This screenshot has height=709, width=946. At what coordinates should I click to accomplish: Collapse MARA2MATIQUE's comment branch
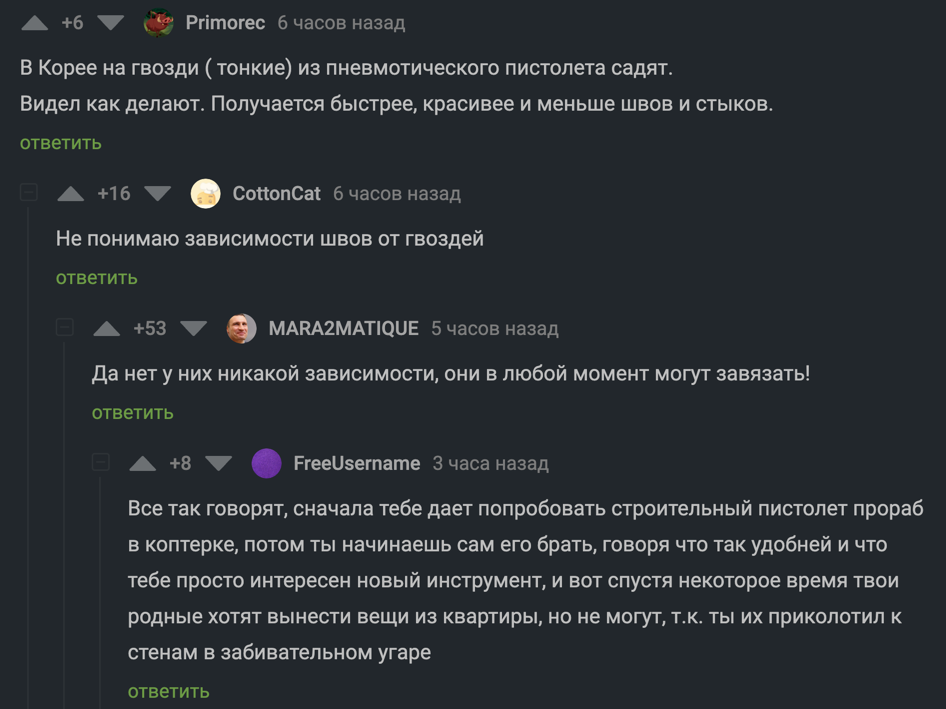point(65,327)
